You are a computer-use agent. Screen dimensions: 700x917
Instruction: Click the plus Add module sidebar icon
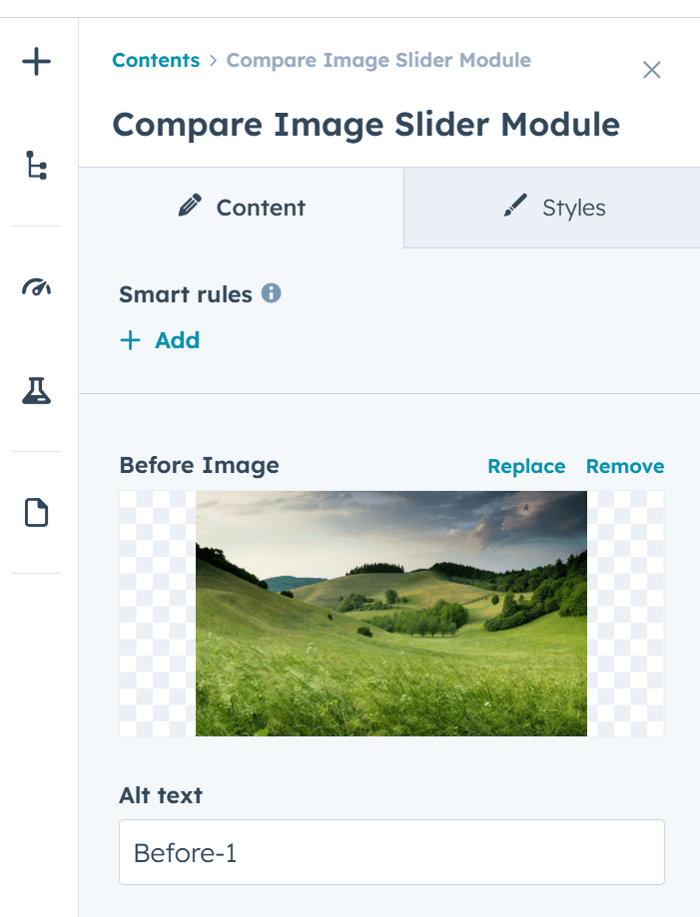coord(36,61)
